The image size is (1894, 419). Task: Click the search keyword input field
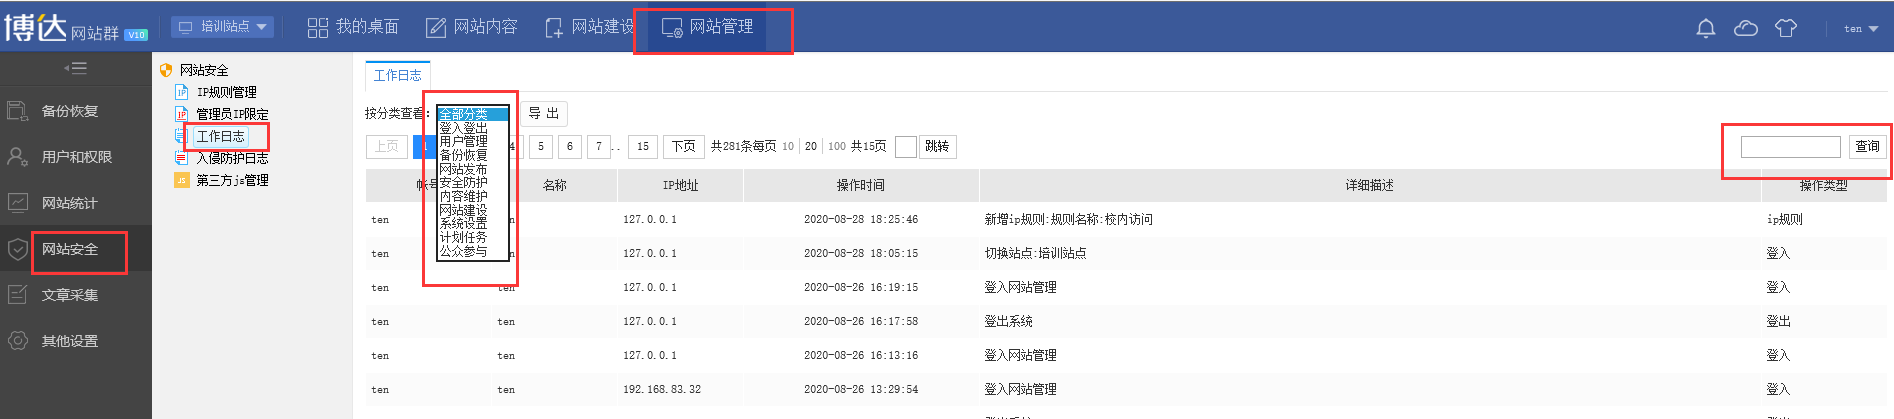click(x=1790, y=147)
